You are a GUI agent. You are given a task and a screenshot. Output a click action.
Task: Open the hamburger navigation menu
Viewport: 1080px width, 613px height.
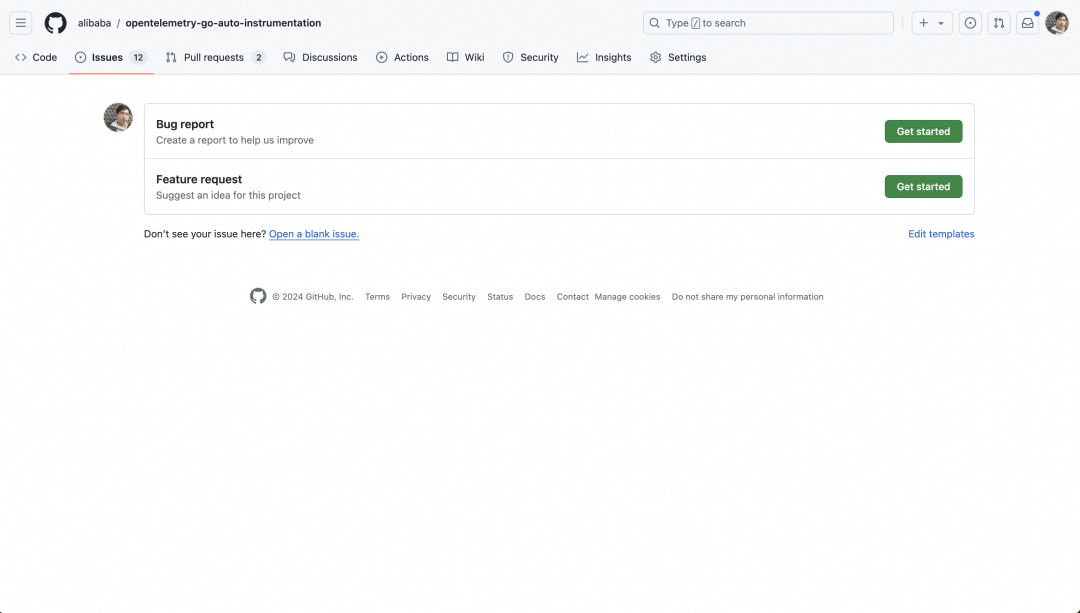(21, 23)
